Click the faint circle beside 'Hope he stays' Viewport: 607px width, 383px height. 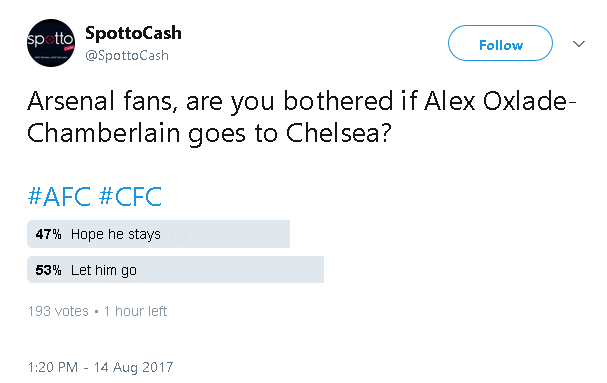point(178,234)
